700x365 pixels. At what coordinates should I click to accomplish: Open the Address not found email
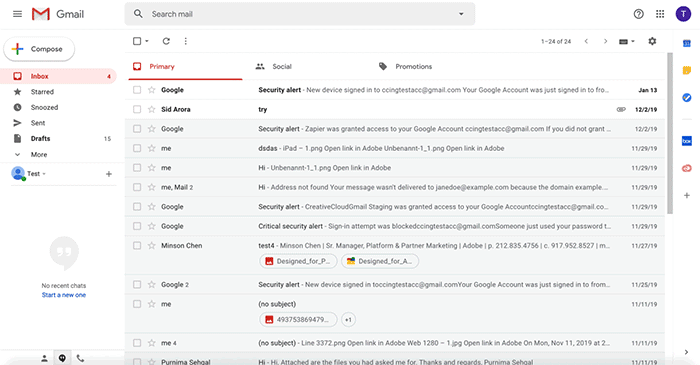point(395,187)
